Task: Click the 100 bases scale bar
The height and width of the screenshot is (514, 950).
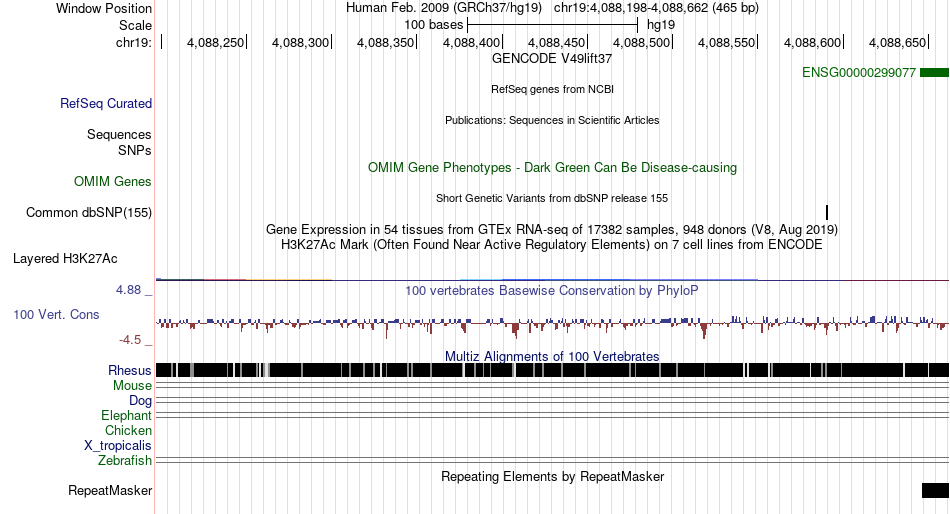Action: click(553, 25)
